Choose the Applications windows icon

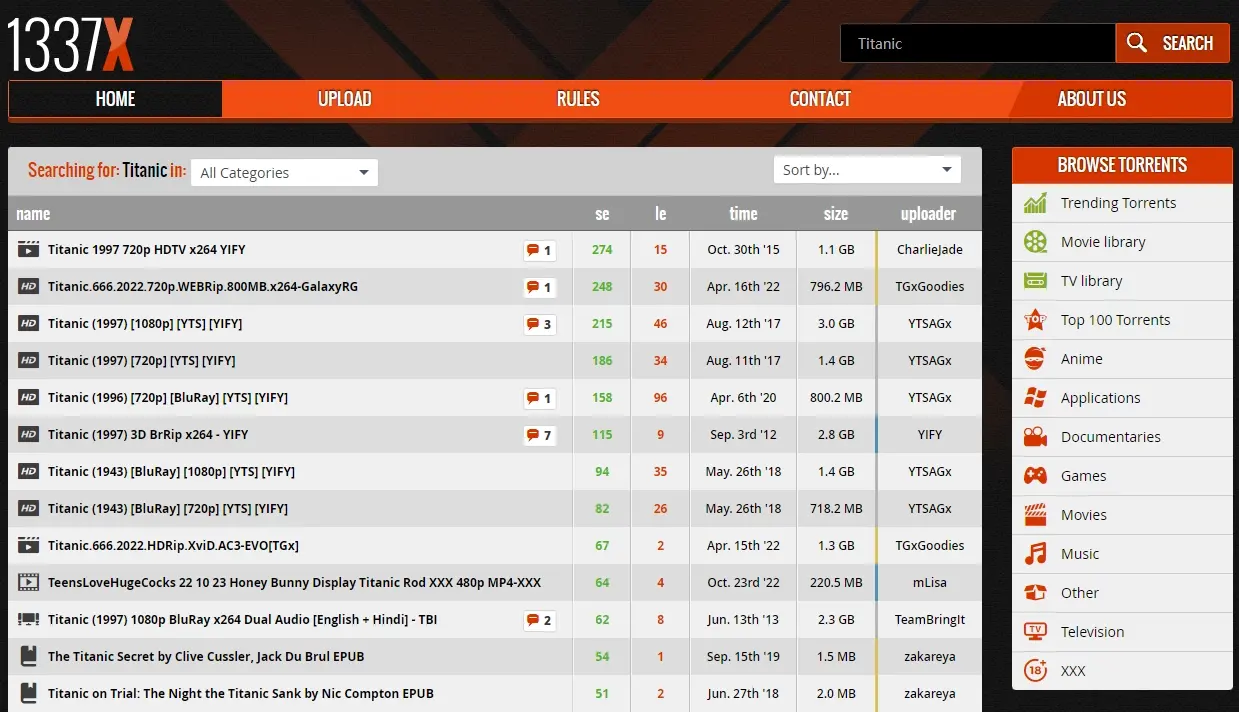tap(1035, 398)
